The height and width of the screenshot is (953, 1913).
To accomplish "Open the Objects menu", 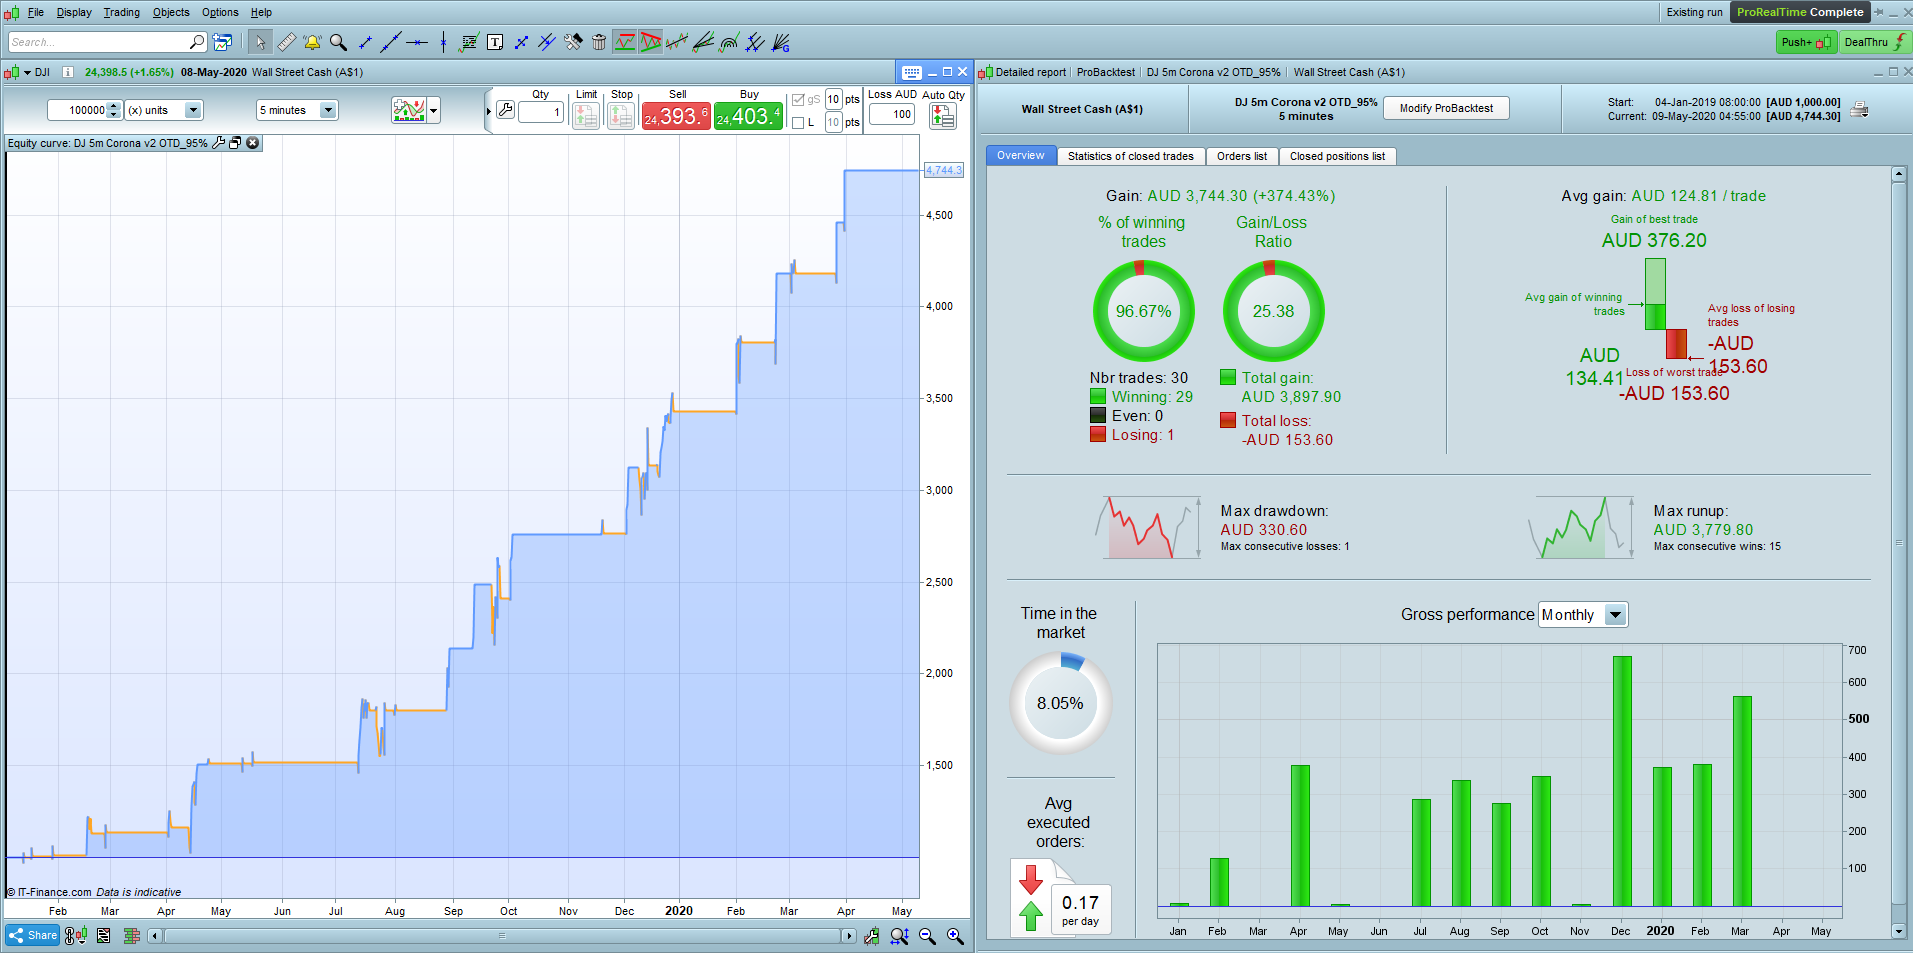I will (171, 12).
